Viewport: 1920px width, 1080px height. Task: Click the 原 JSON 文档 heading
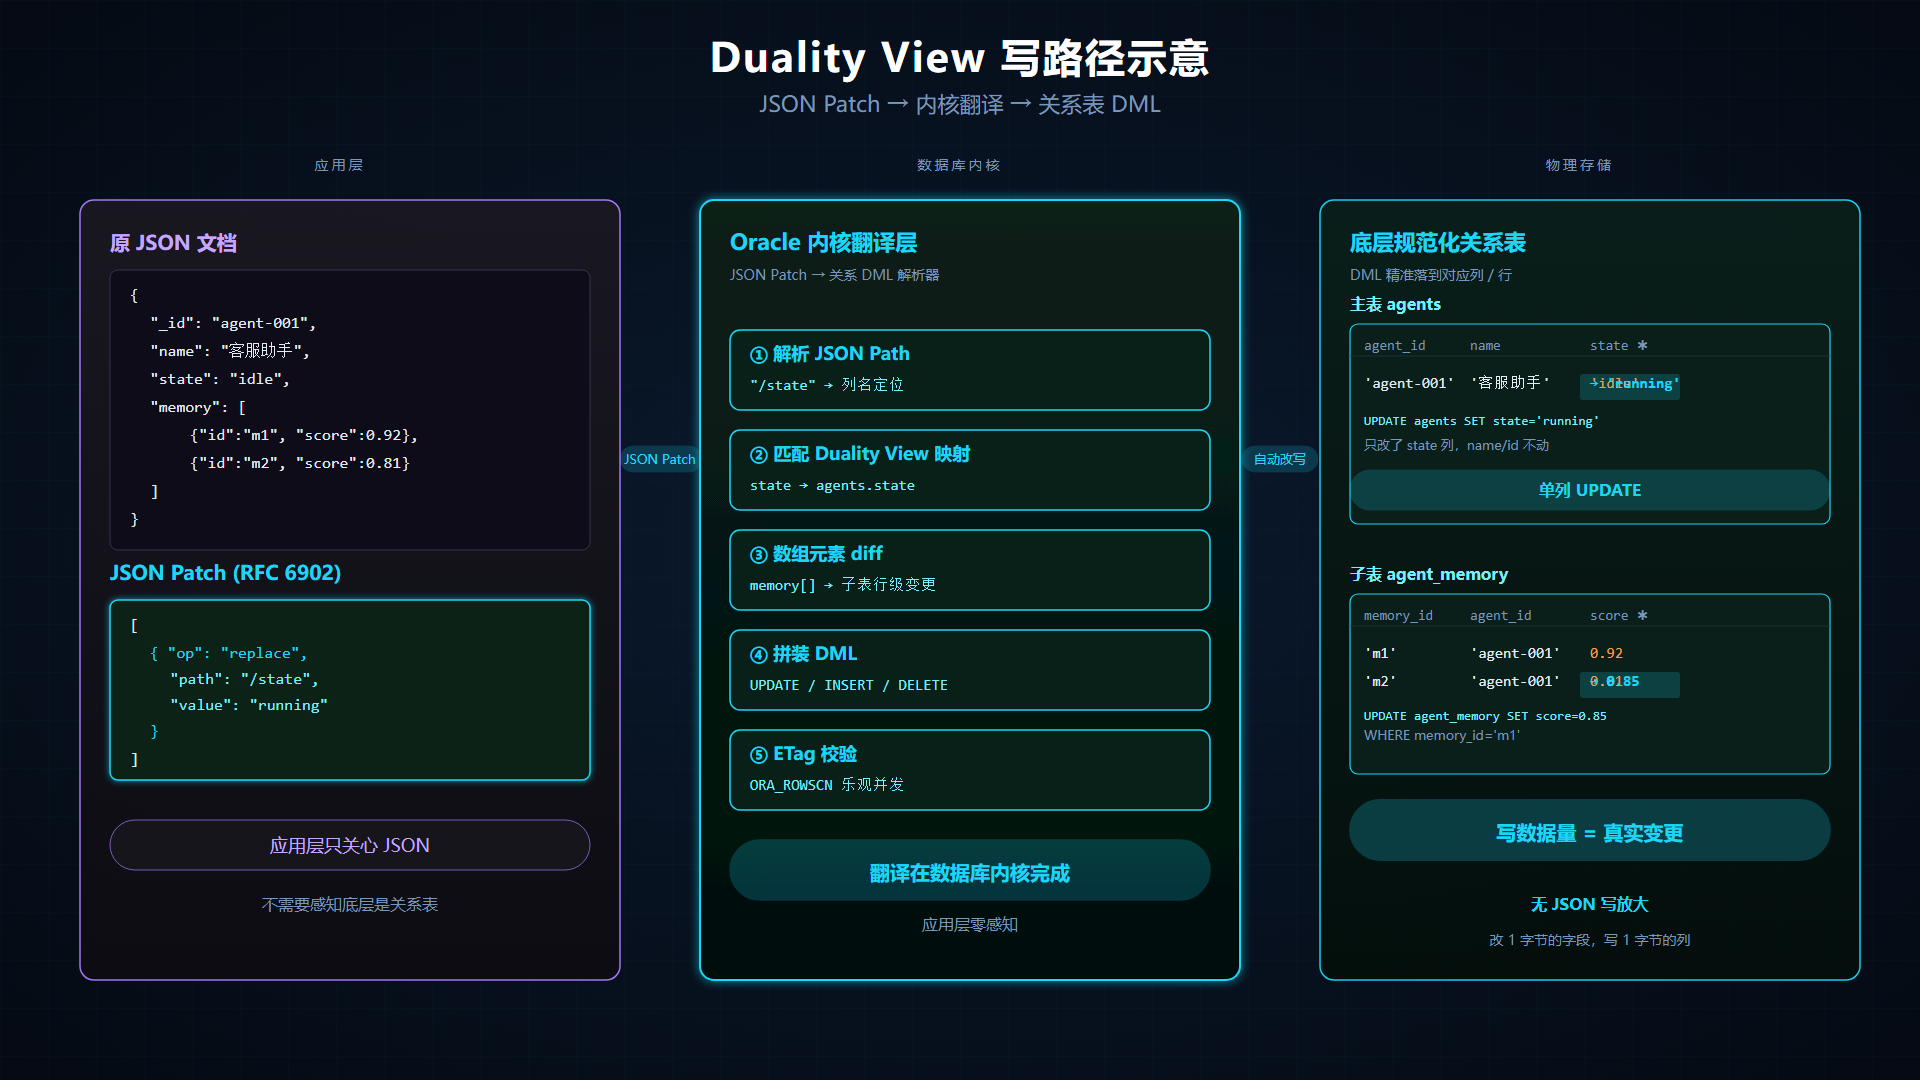click(173, 243)
